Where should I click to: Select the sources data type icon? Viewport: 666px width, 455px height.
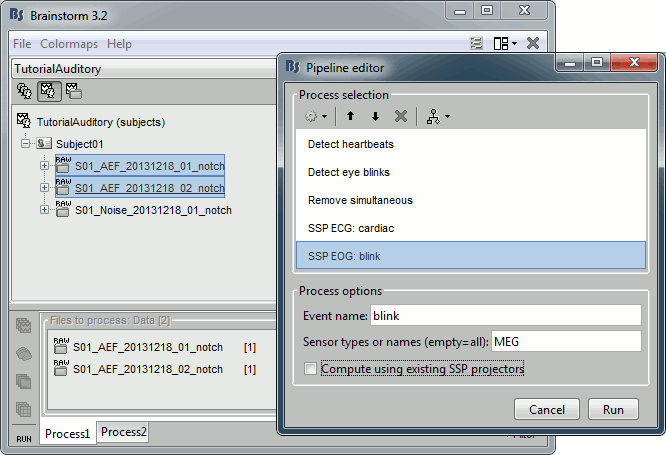pyautogui.click(x=23, y=353)
